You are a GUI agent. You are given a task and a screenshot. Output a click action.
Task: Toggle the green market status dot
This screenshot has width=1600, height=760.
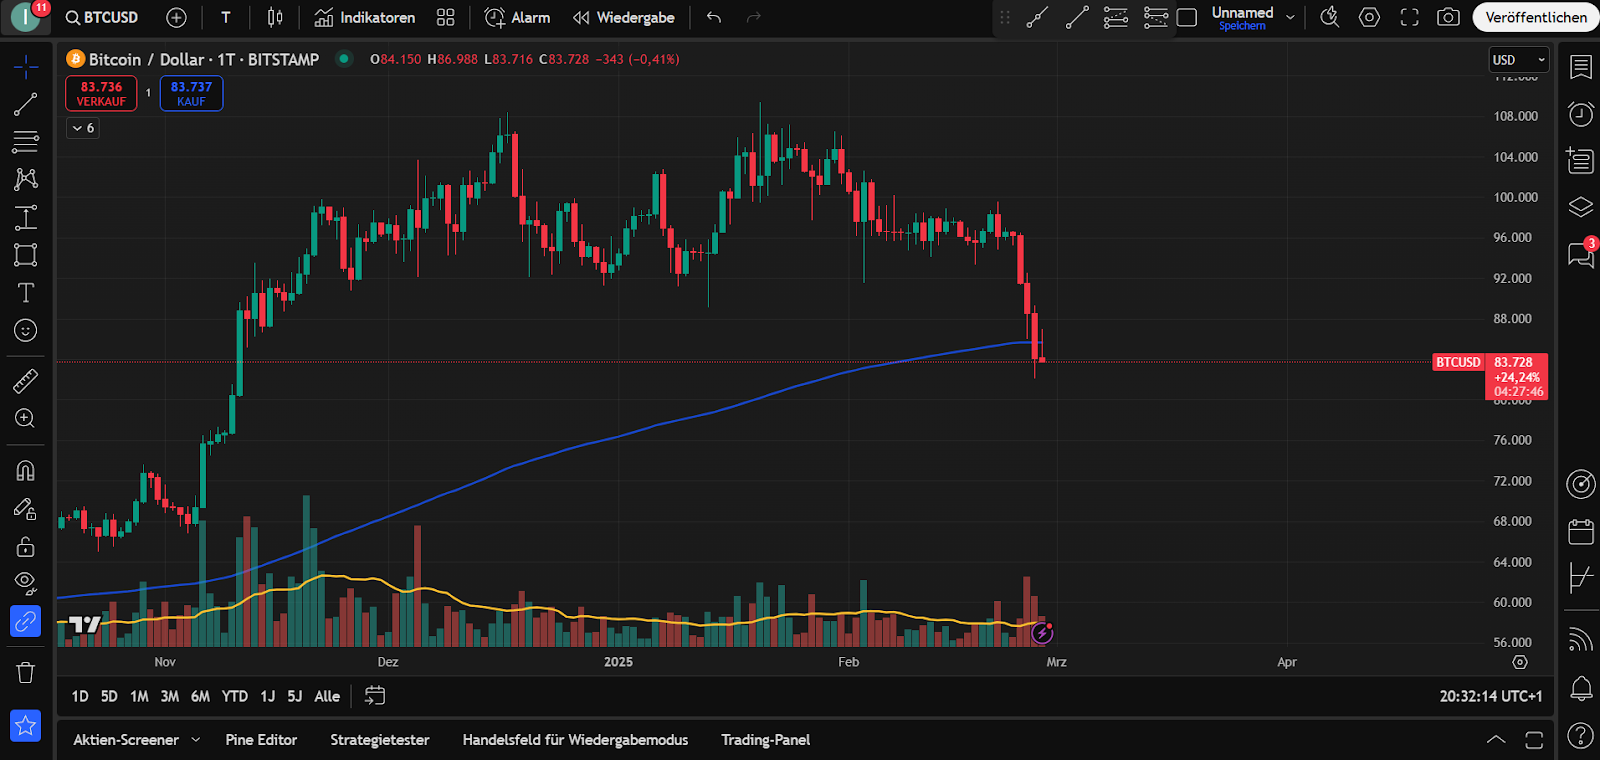point(344,59)
